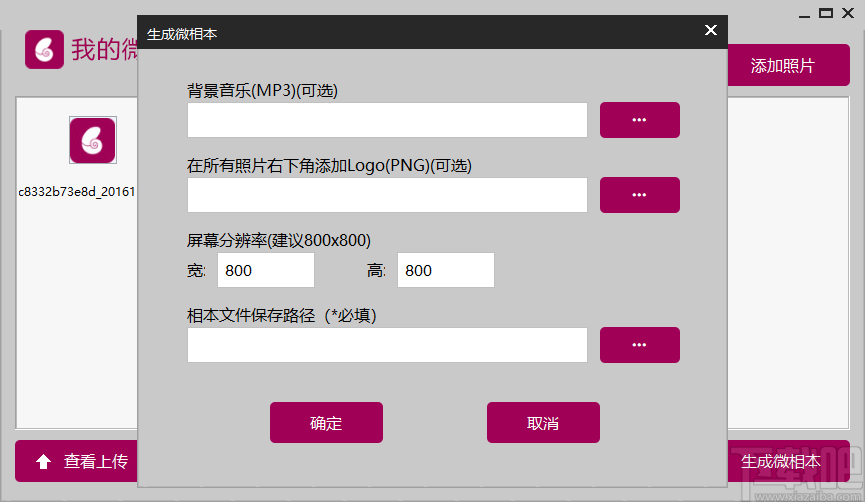Browse for PNG logo file
Image resolution: width=865 pixels, height=502 pixels.
coord(639,195)
